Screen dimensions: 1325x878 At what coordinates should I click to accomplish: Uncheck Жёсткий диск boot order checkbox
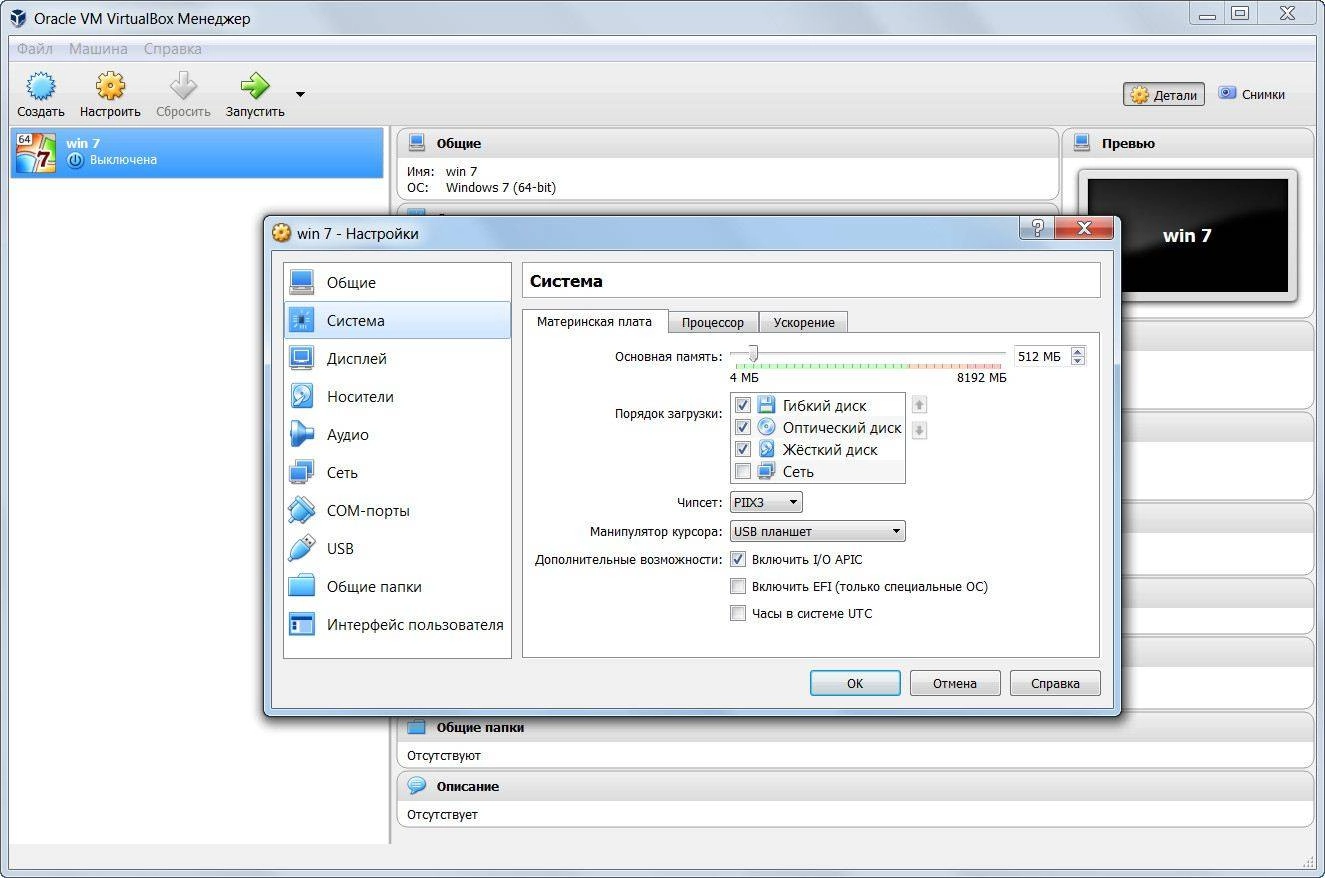(742, 449)
